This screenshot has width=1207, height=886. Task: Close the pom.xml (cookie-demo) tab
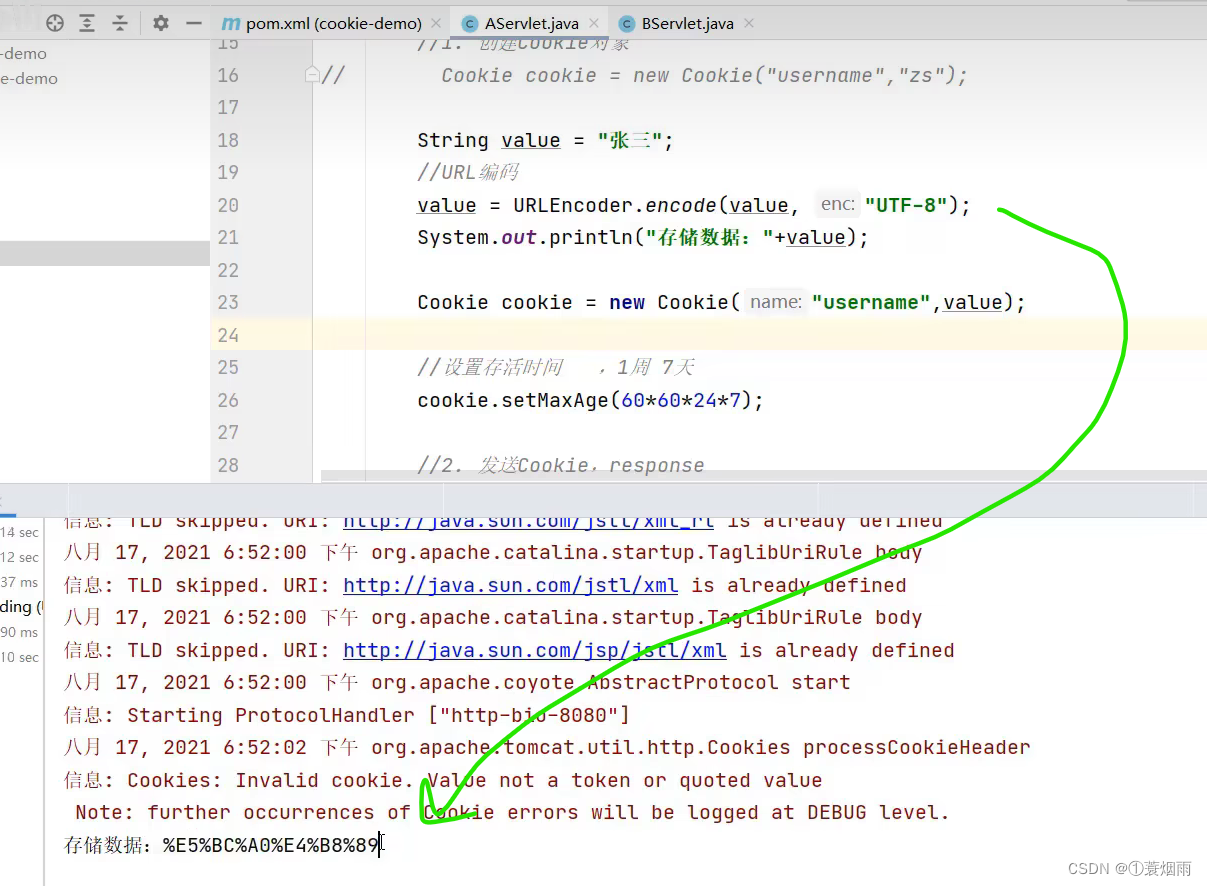point(436,23)
